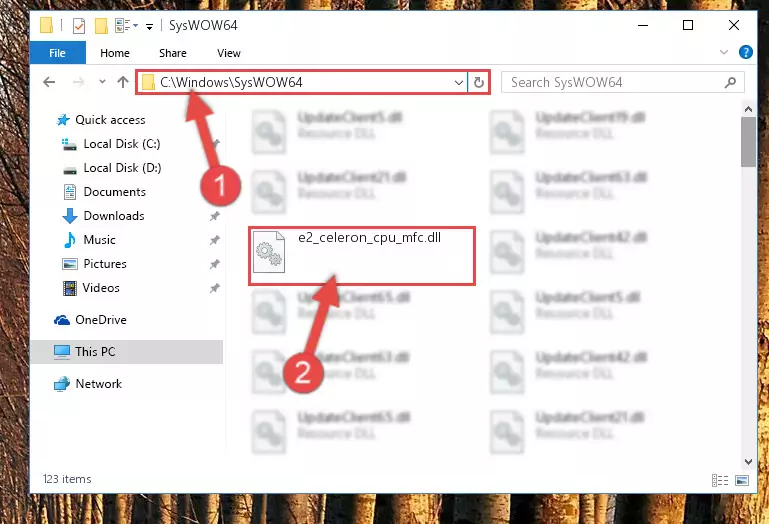
Task: Open the recent locations dropdown
Action: pos(102,82)
